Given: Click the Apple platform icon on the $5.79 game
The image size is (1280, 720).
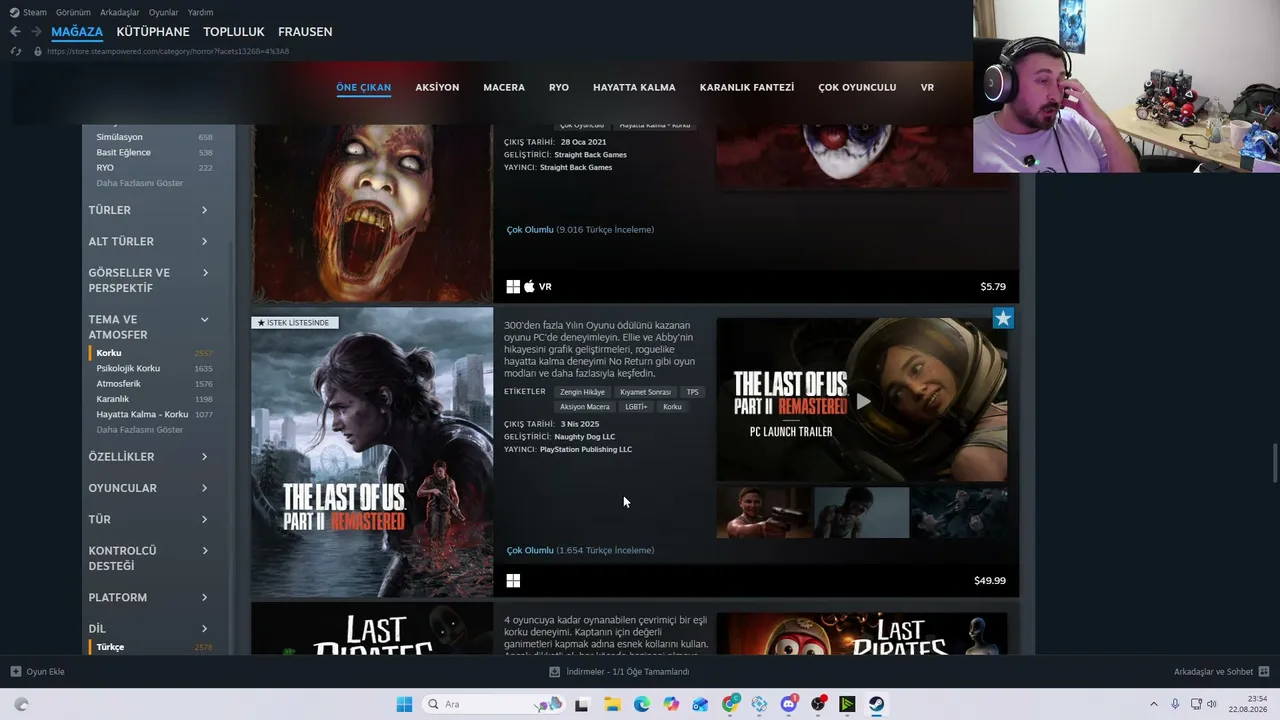Looking at the screenshot, I should [529, 287].
